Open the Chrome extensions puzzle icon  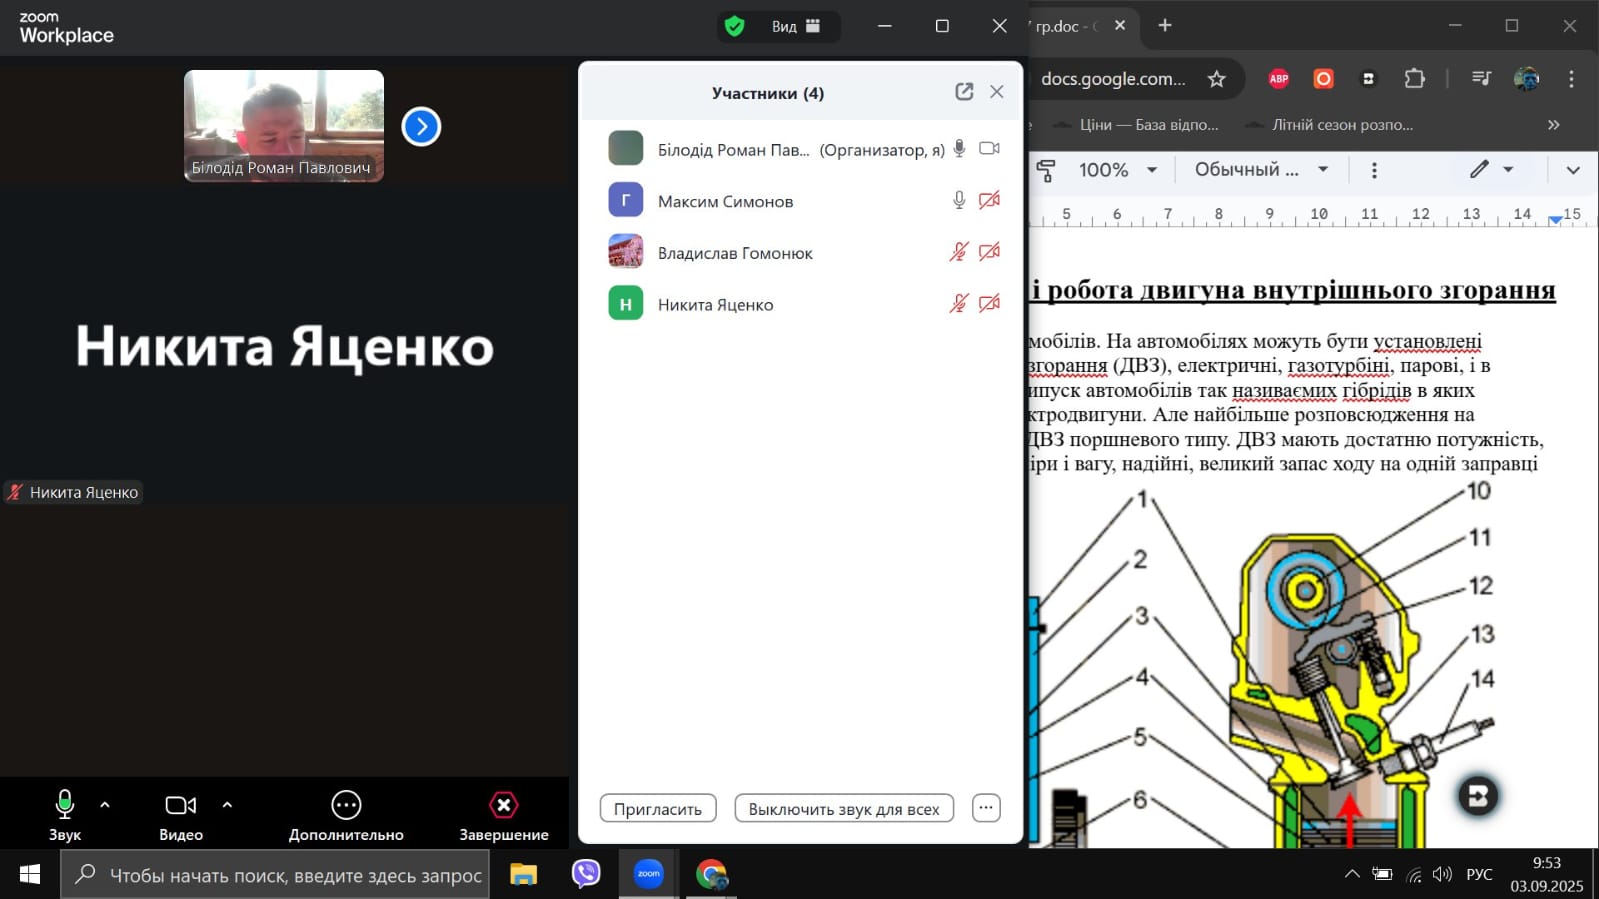[x=1414, y=79]
